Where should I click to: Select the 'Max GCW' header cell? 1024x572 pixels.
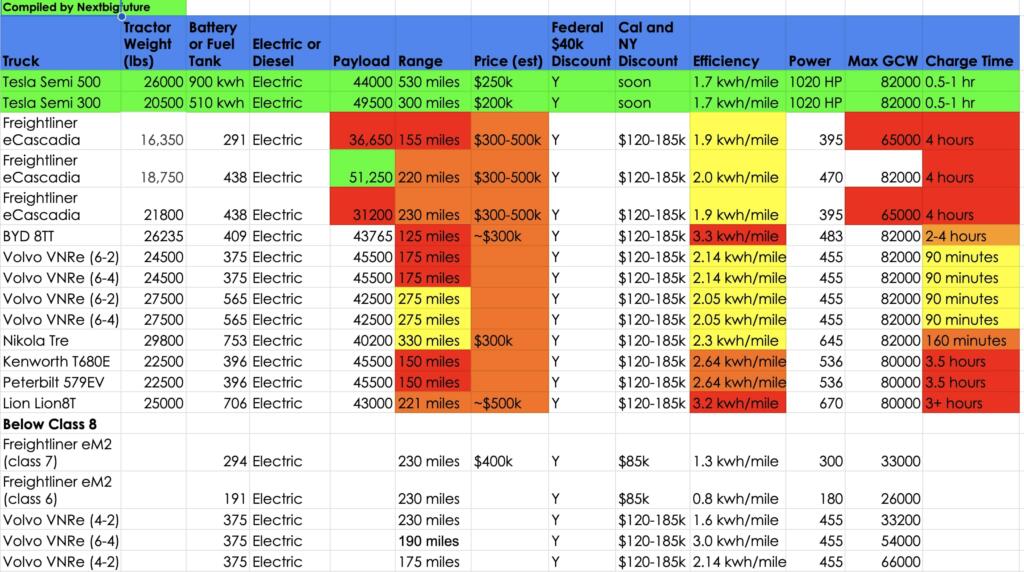tap(882, 61)
